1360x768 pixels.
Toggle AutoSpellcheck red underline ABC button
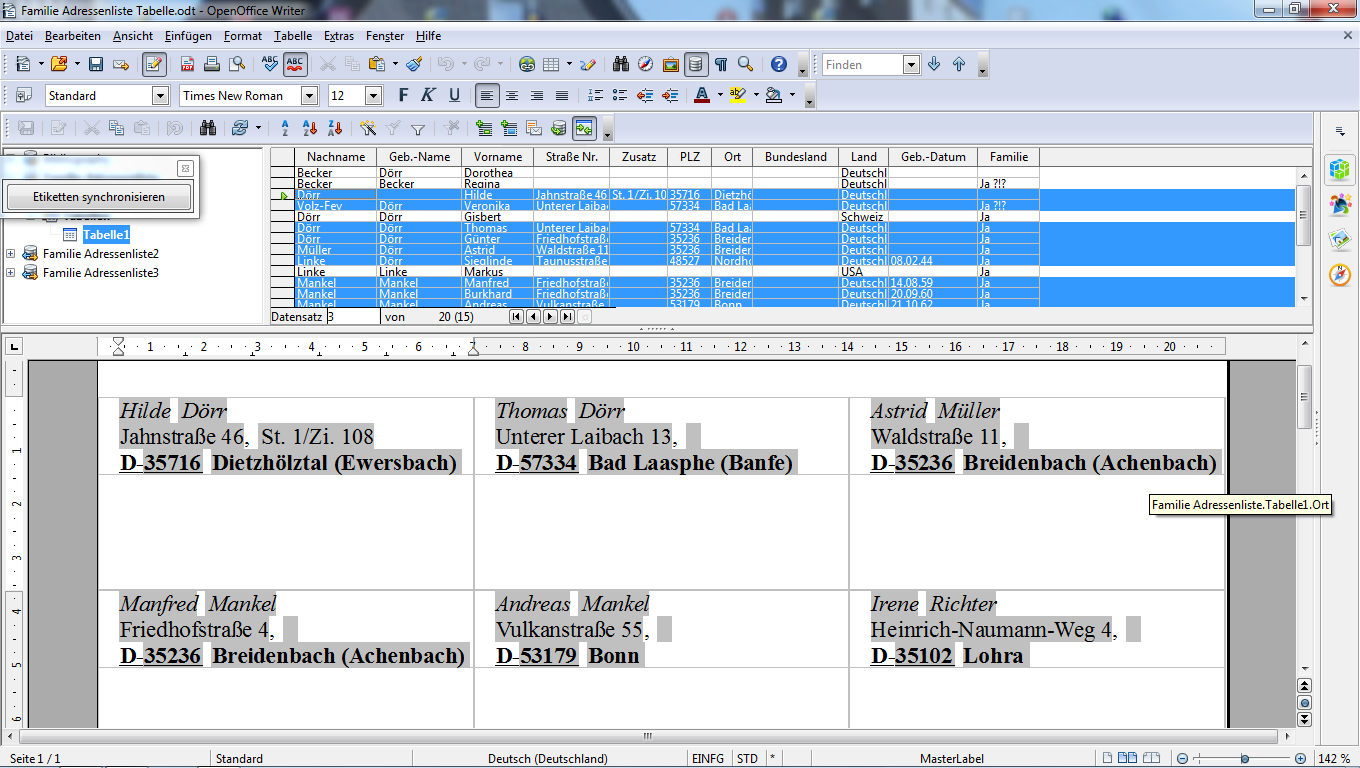point(295,64)
